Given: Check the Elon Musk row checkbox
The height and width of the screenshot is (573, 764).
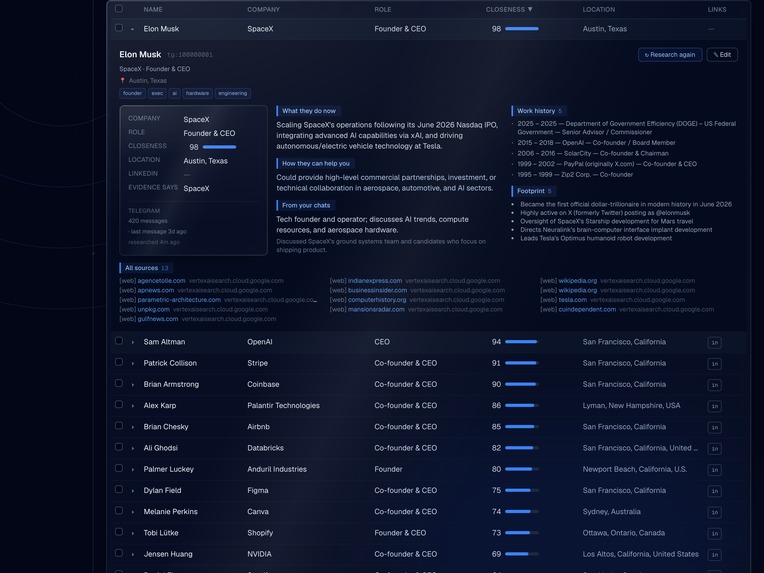Looking at the screenshot, I should [119, 28].
